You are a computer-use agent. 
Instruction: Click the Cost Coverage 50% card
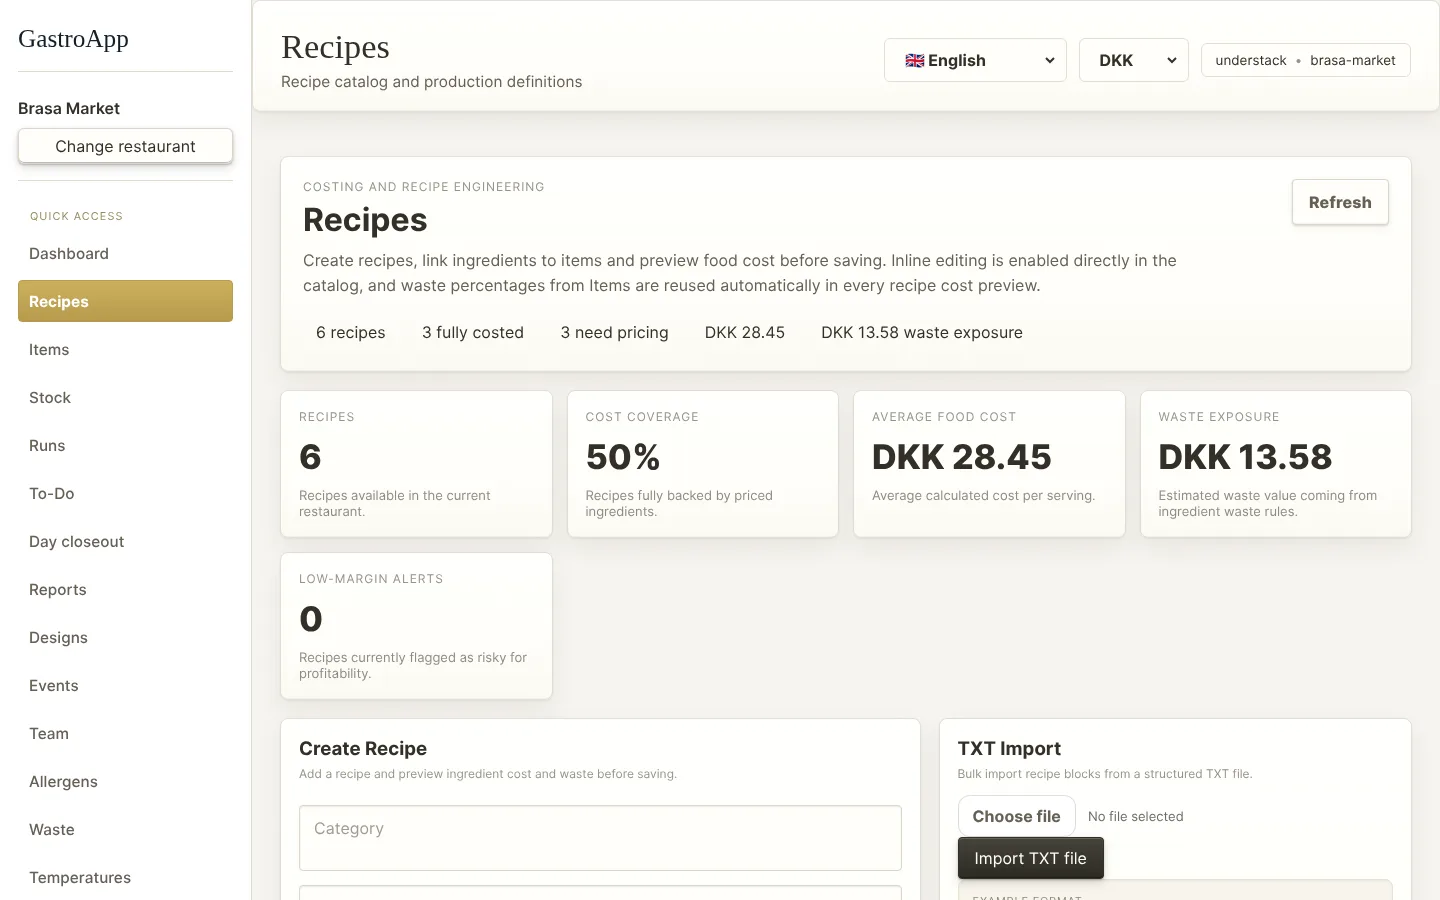click(x=703, y=464)
